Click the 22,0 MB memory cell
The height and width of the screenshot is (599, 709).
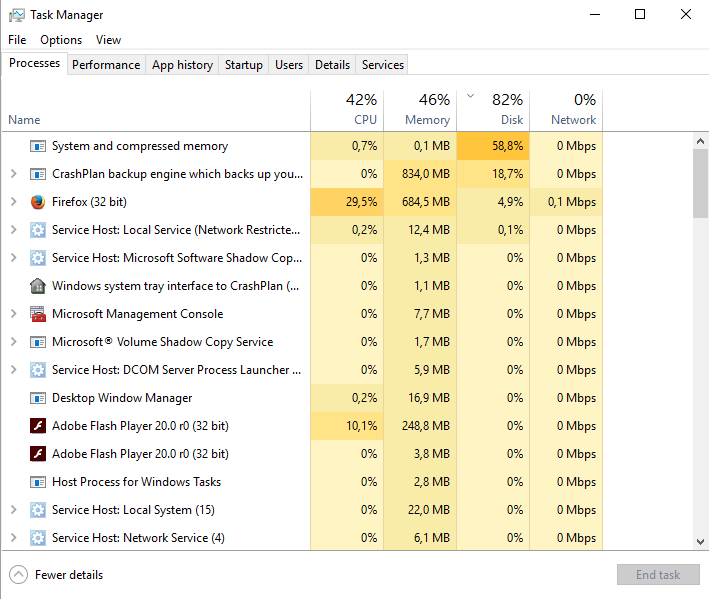(420, 510)
